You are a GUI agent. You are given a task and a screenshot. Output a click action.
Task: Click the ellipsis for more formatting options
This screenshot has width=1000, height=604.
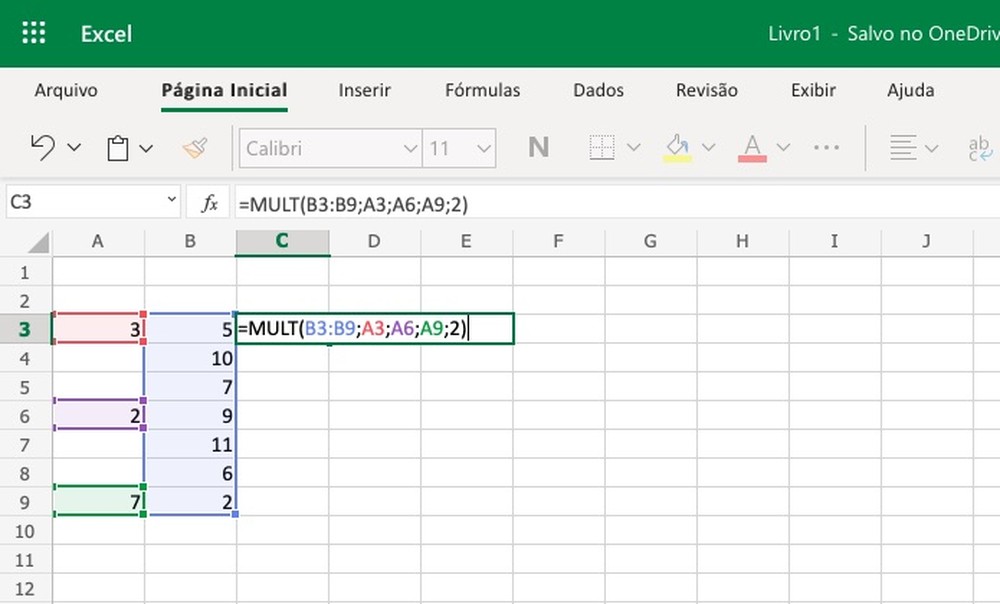[826, 147]
